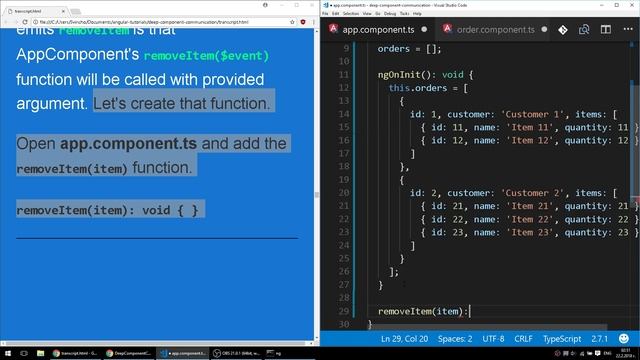Viewport: 640px width, 360px height.
Task: Open the Windows Start menu
Action: point(8,353)
